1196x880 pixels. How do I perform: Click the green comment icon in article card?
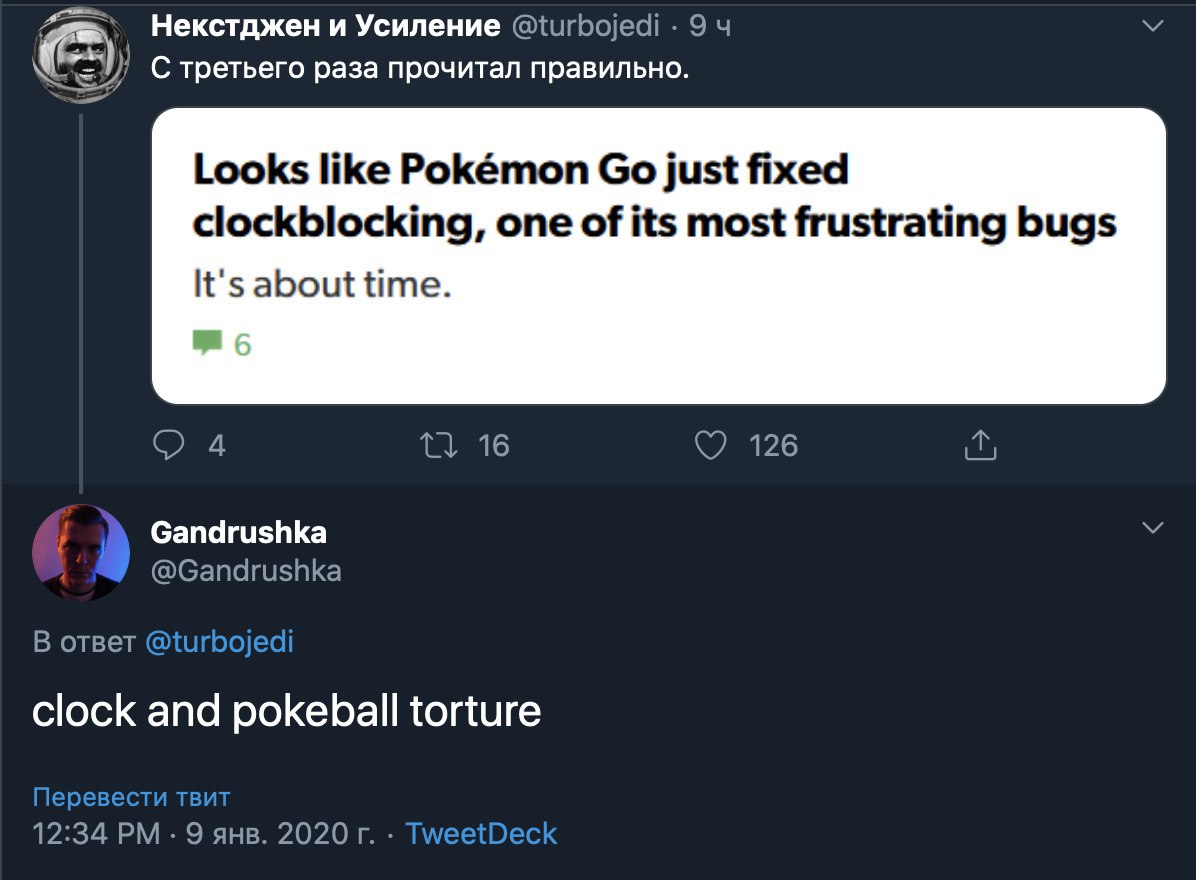coord(207,344)
